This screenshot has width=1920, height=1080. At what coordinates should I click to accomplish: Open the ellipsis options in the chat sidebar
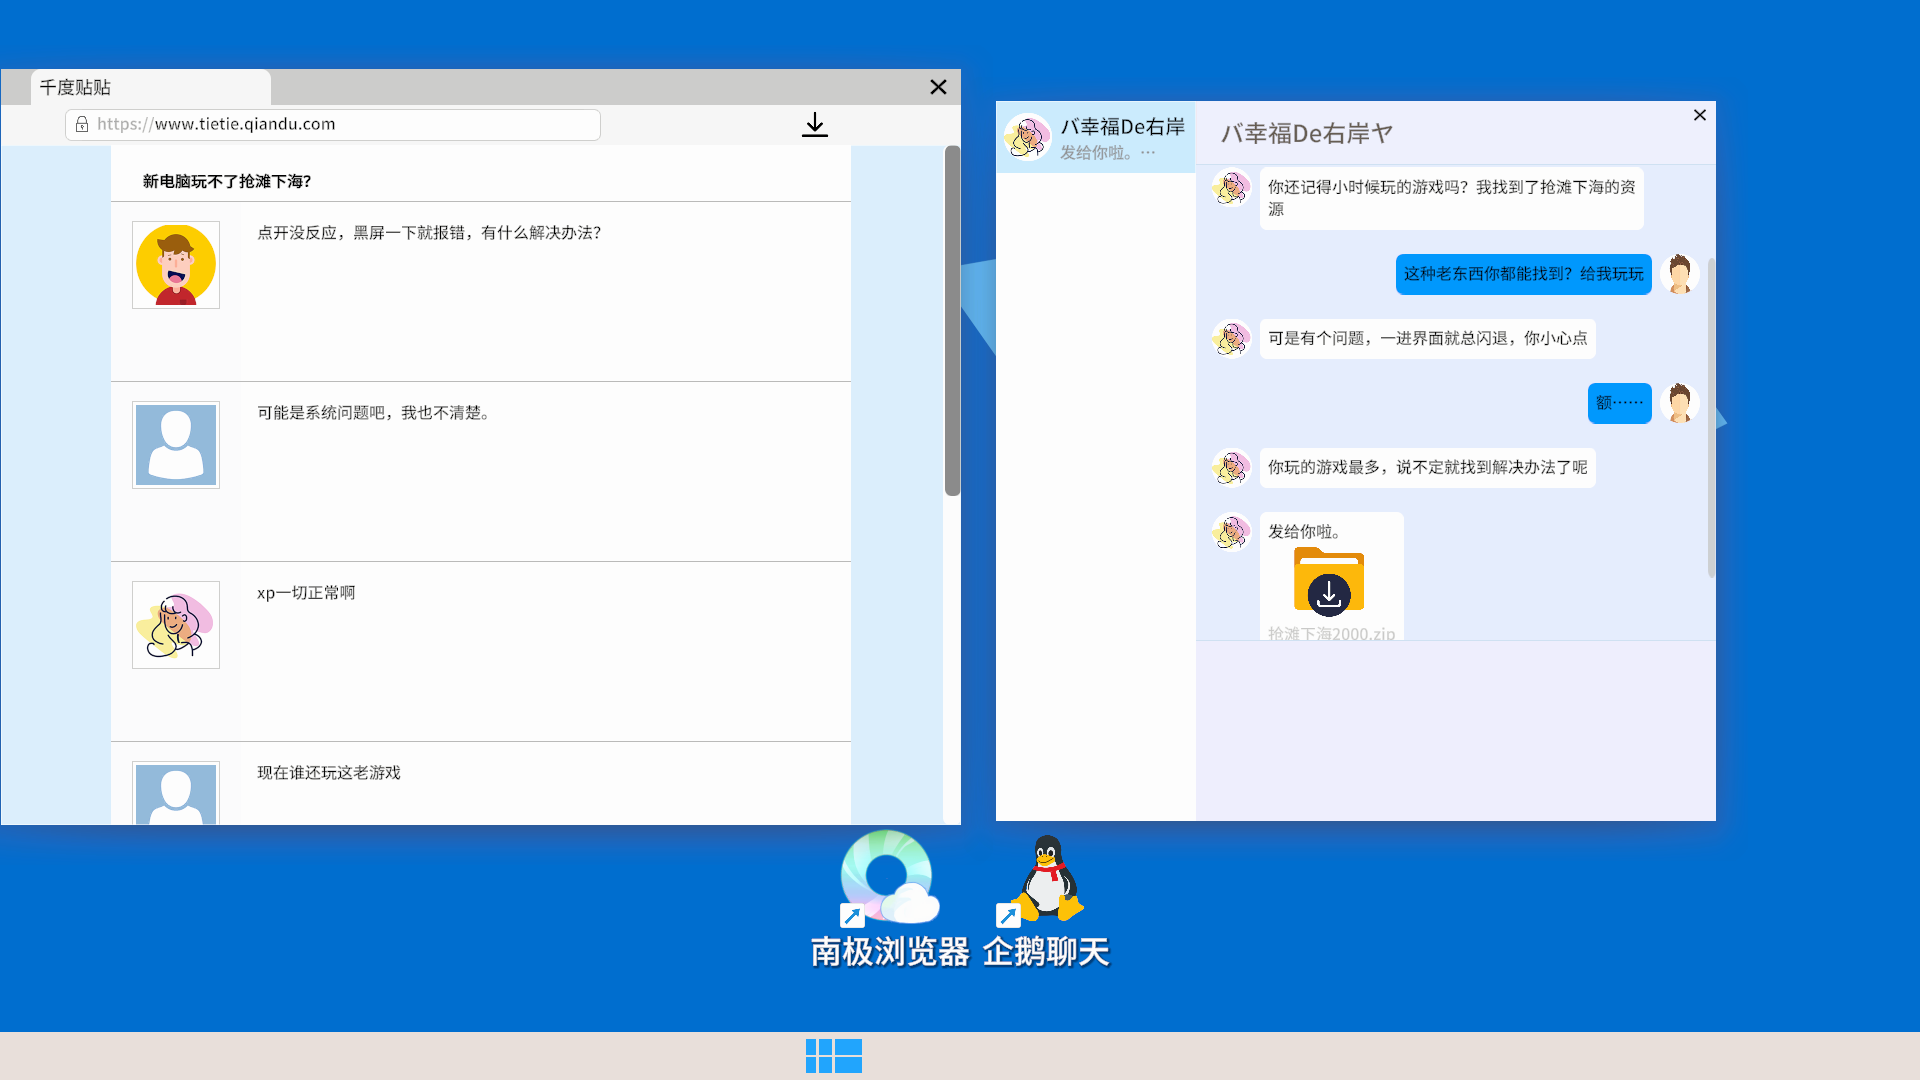[x=1148, y=152]
